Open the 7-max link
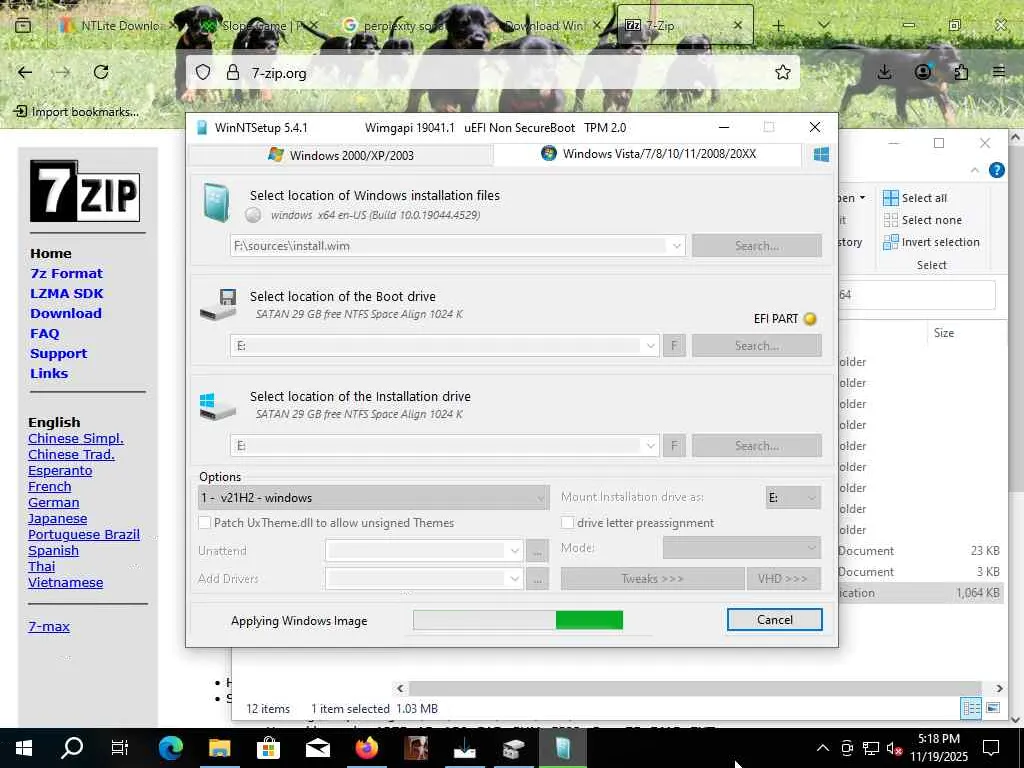 [x=49, y=626]
